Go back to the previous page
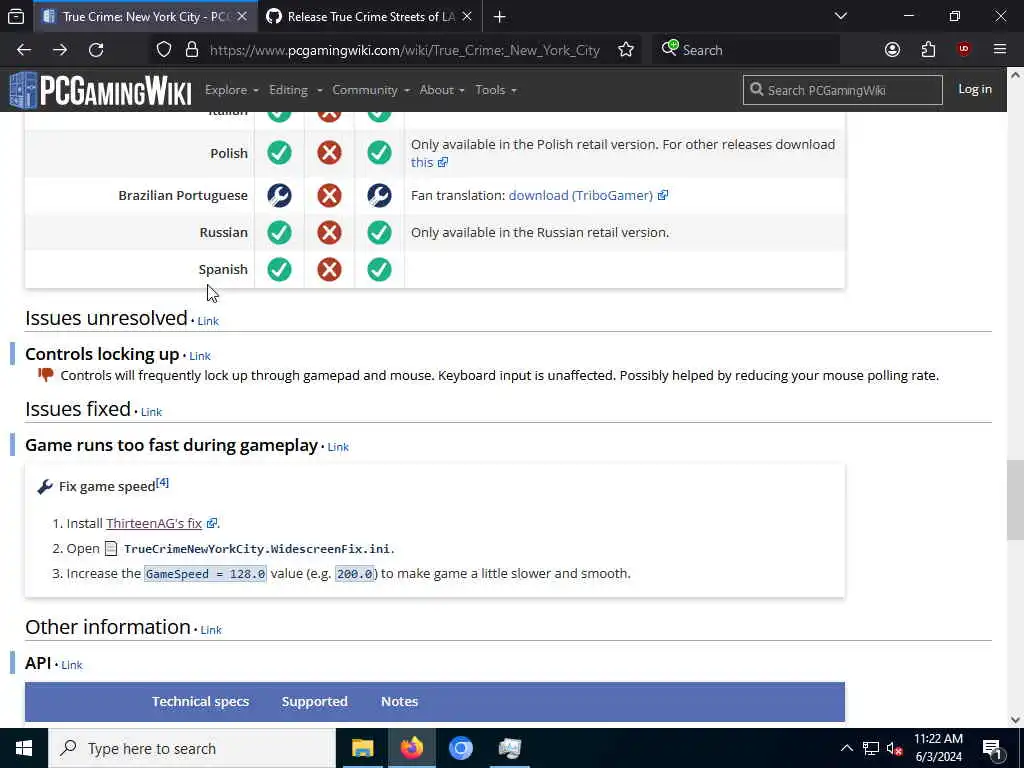The width and height of the screenshot is (1024, 768). tap(24, 50)
